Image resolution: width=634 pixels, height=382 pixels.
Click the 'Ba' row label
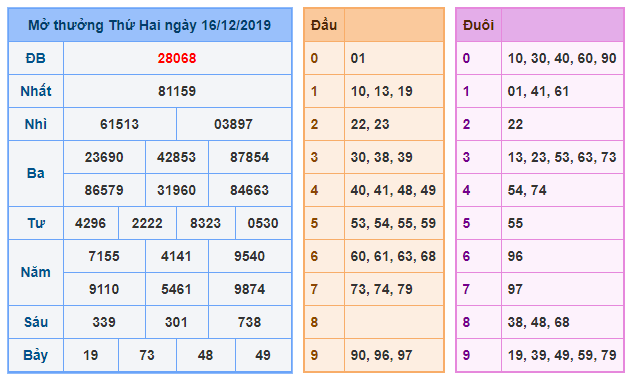pyautogui.click(x=36, y=173)
